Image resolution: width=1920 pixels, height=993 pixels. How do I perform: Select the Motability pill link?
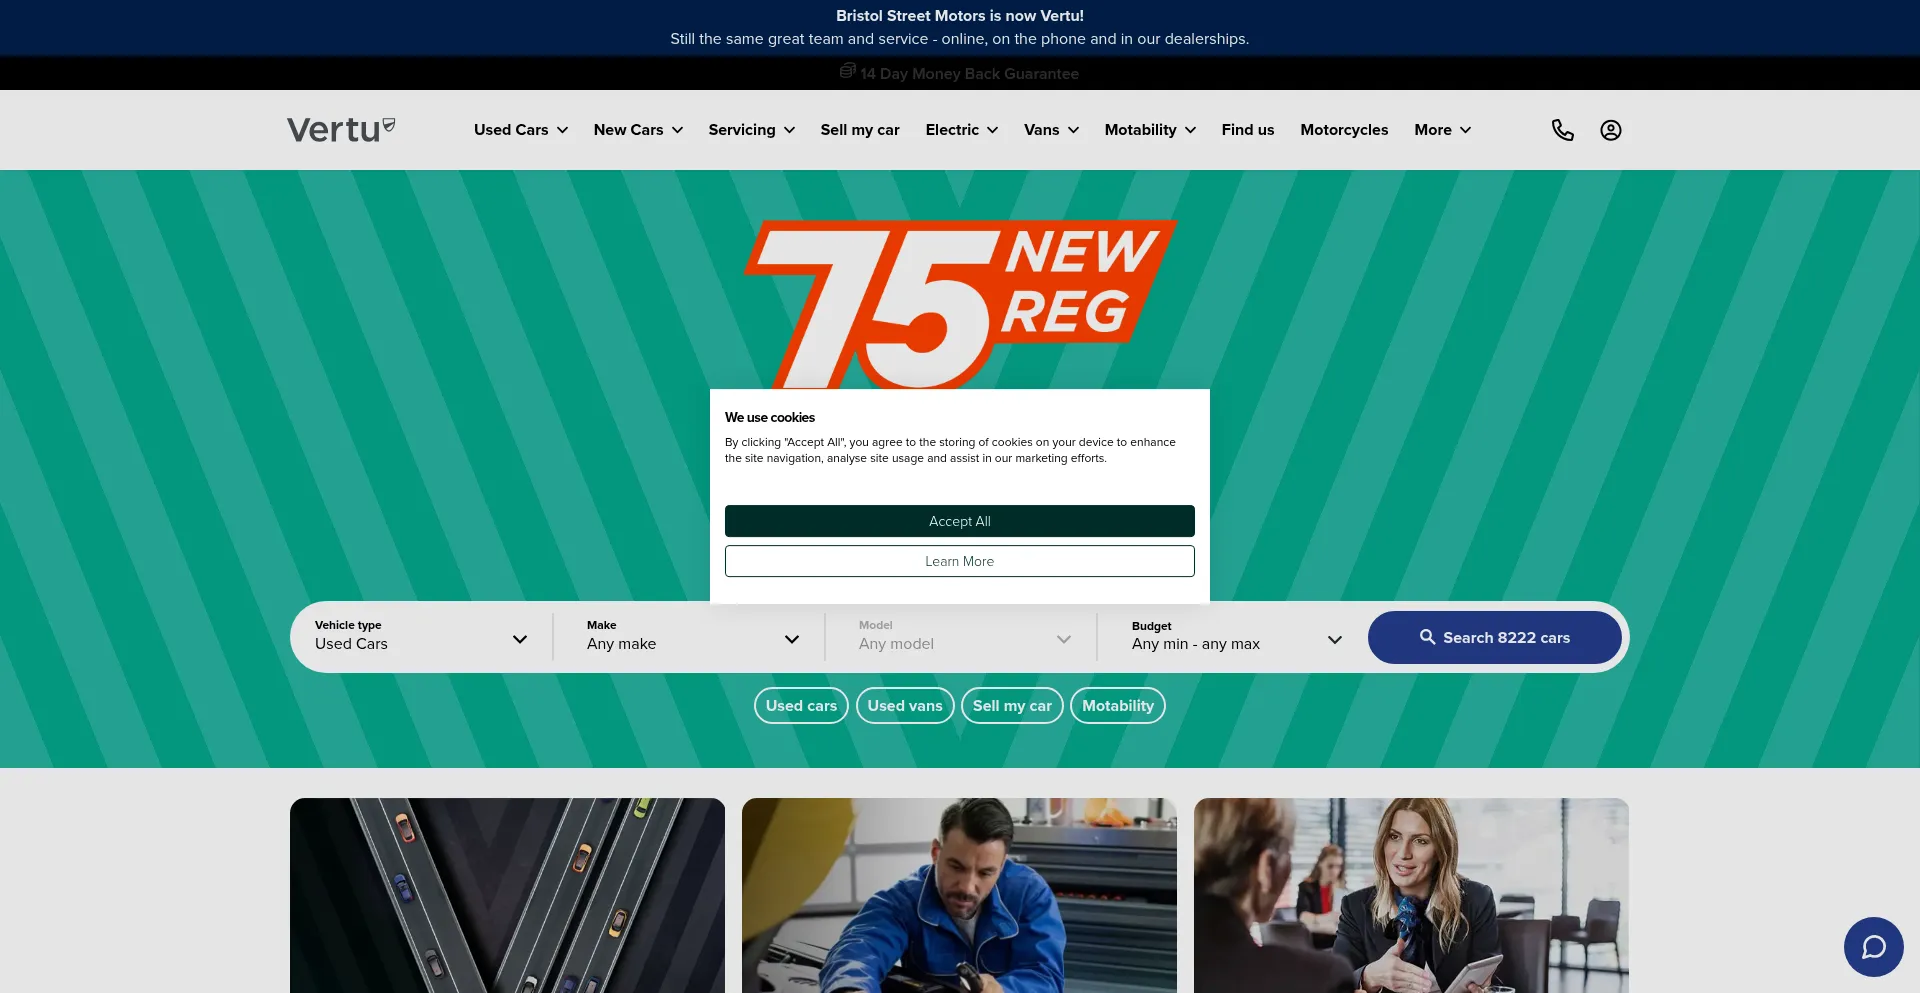tap(1118, 705)
